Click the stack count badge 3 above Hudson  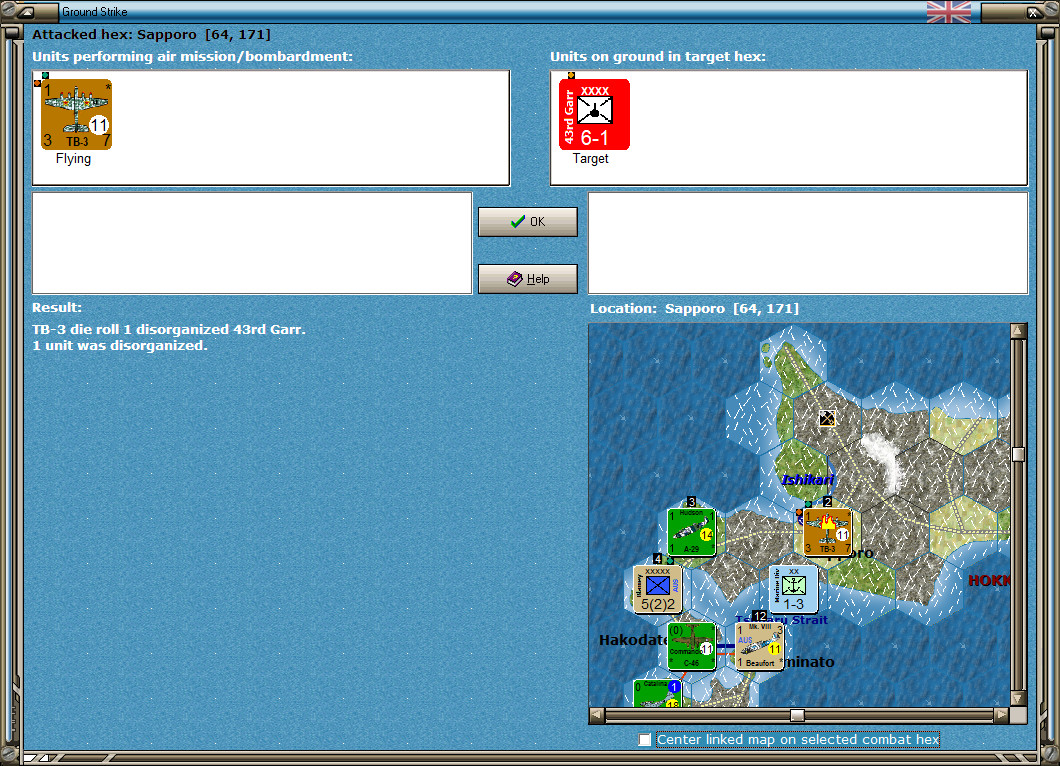pos(691,502)
